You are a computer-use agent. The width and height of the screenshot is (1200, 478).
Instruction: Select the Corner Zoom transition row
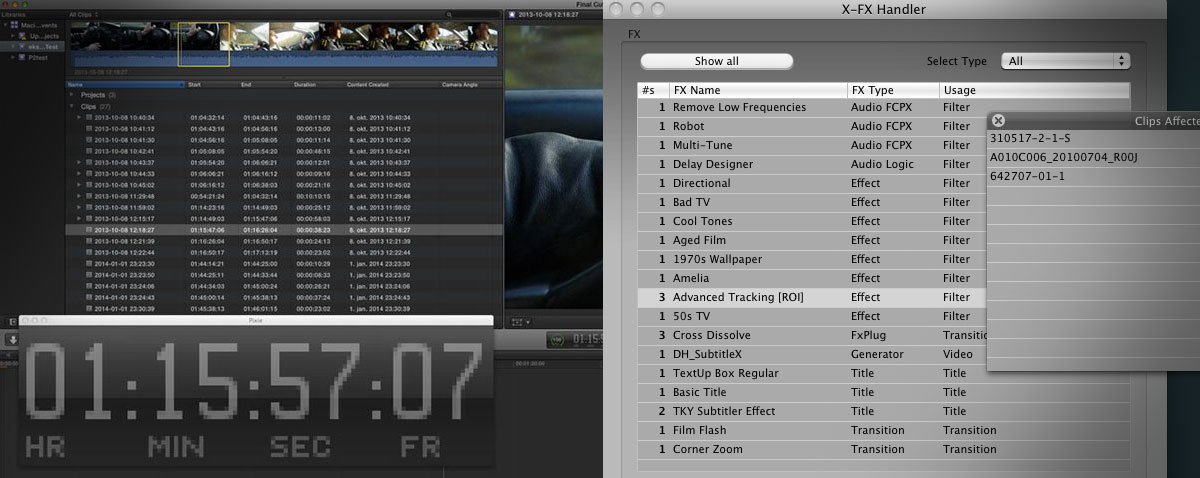coord(884,449)
